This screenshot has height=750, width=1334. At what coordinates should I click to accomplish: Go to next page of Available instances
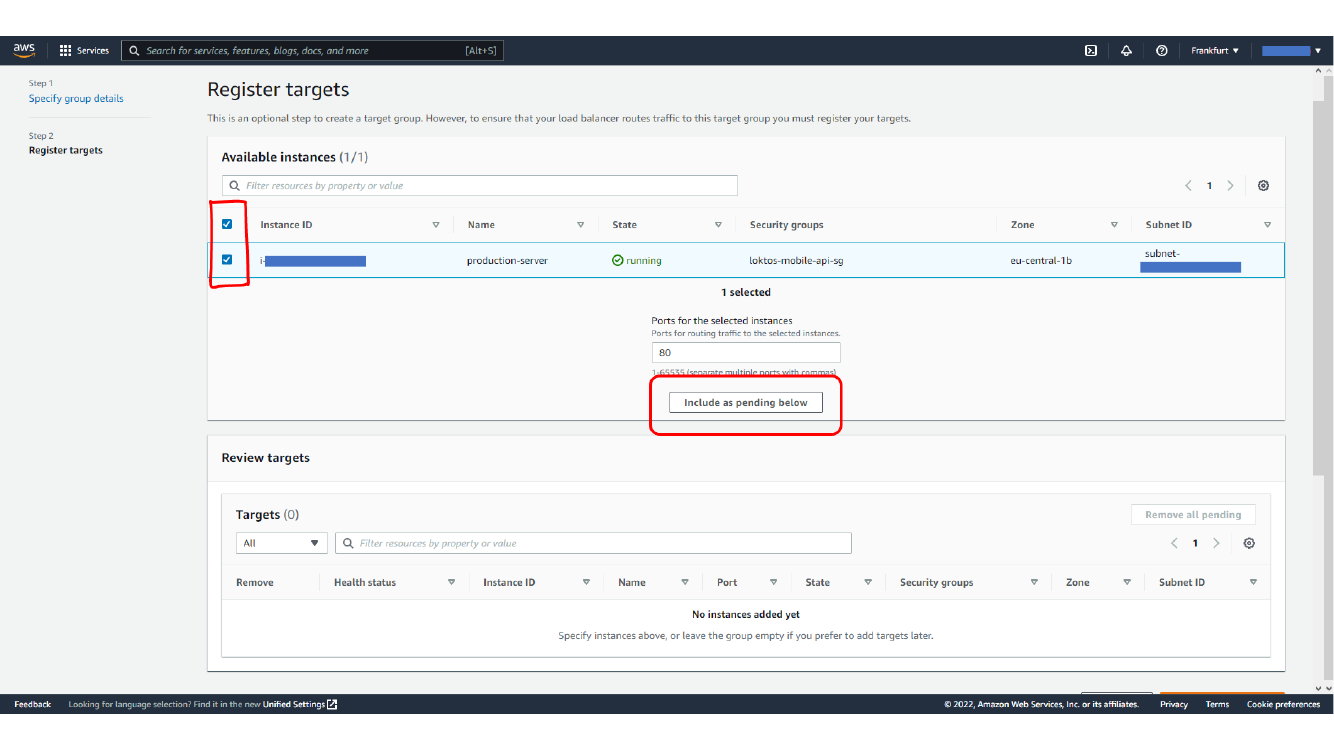point(1230,186)
